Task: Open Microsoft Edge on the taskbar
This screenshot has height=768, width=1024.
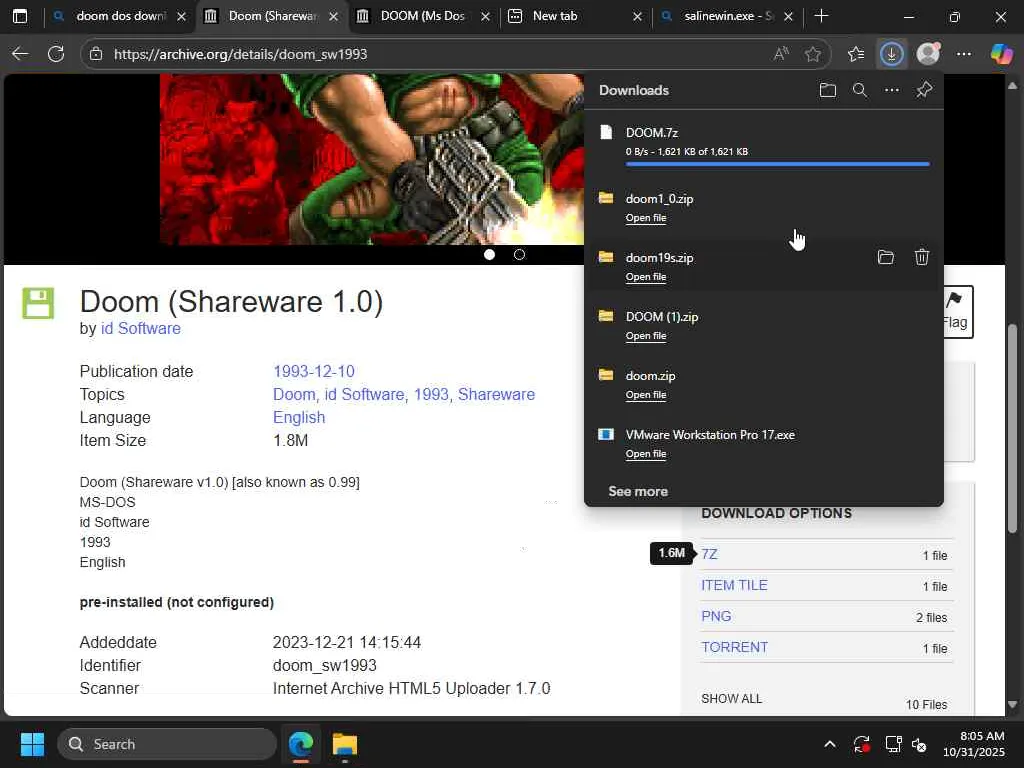Action: pyautogui.click(x=301, y=744)
